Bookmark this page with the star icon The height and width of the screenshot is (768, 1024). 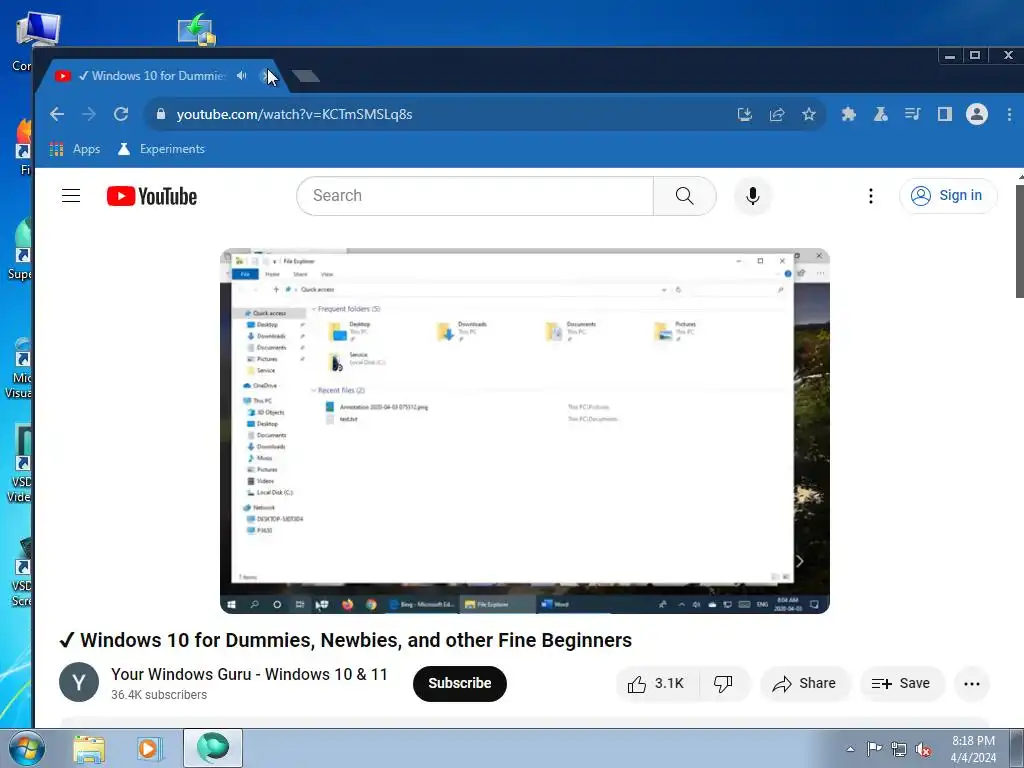808,114
